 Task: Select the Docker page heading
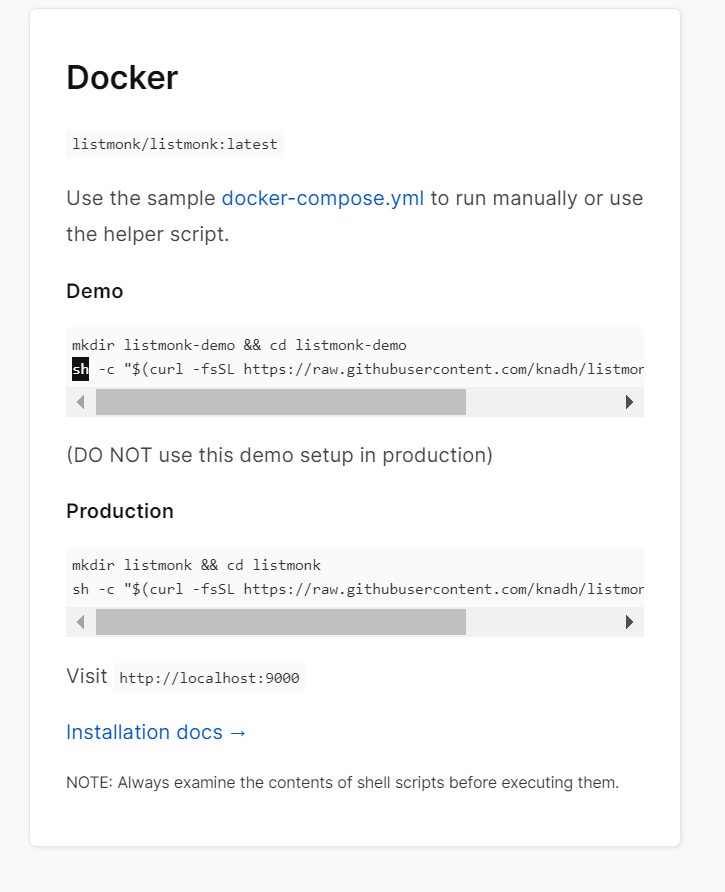click(121, 78)
